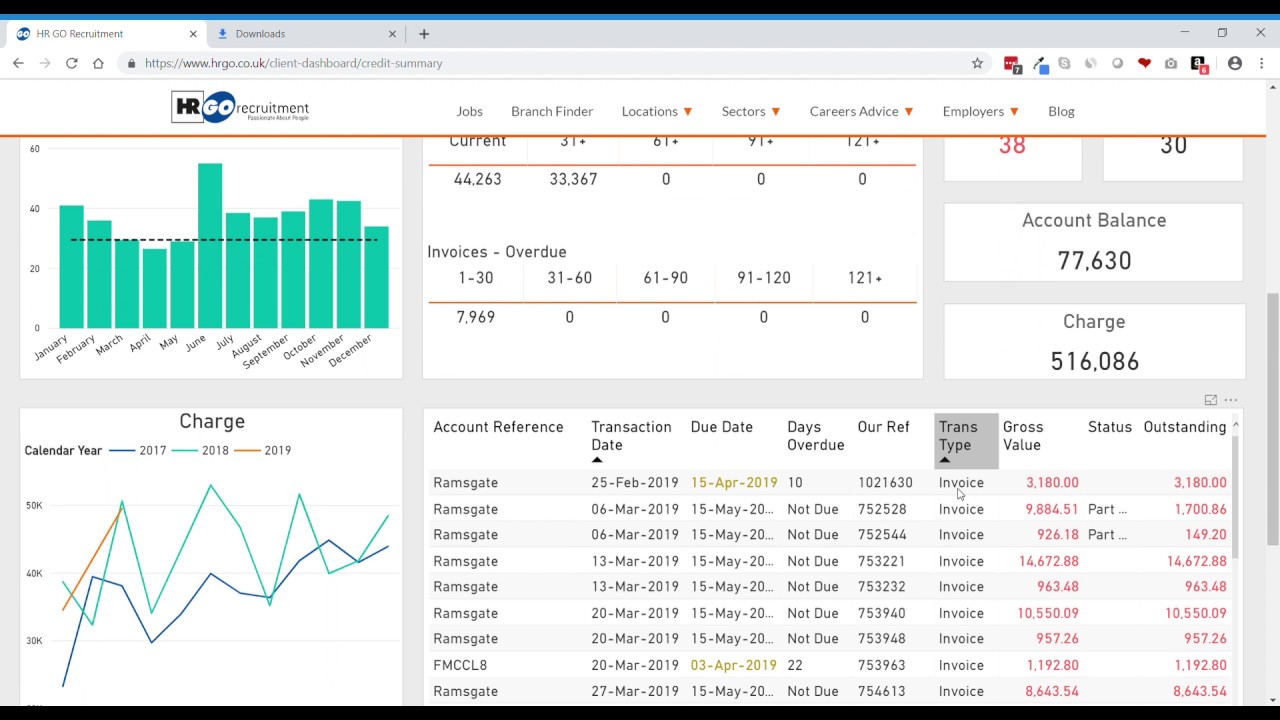Viewport: 1280px width, 720px height.
Task: Click outstanding value 1,700.86
Action: click(1200, 509)
